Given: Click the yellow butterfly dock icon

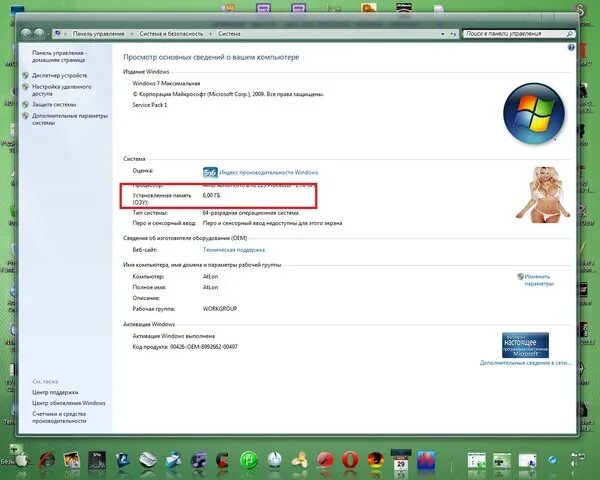Looking at the screenshot, I should pyautogui.click(x=299, y=460).
